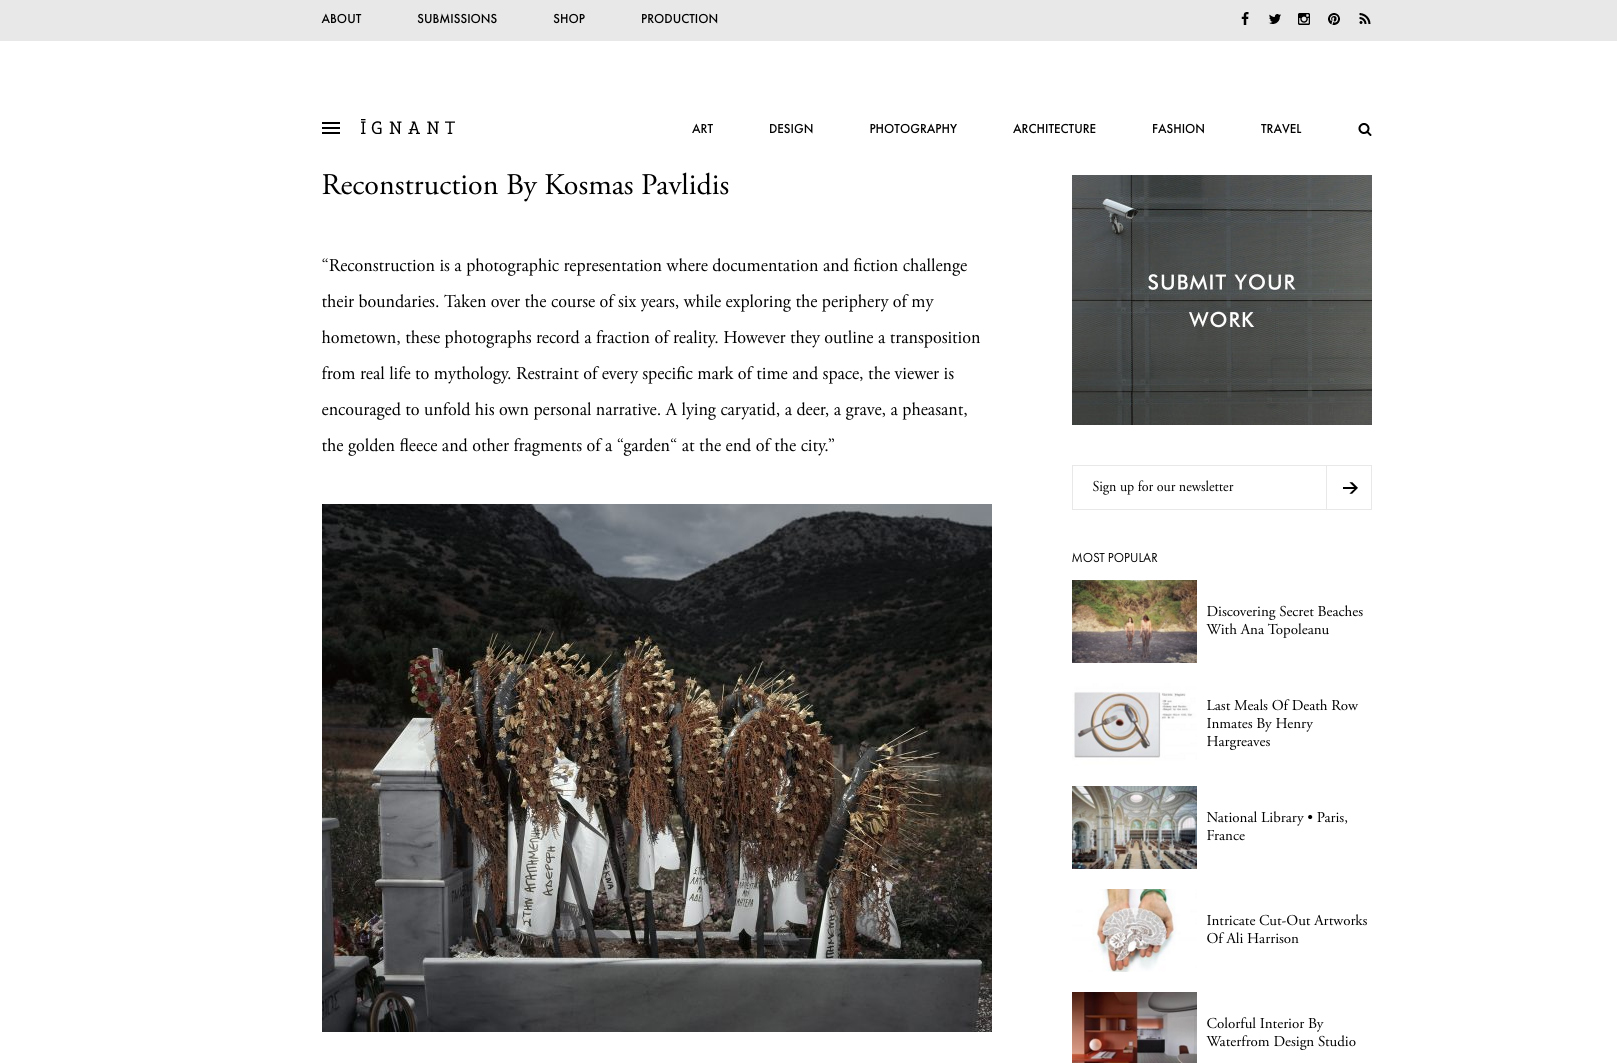Open the Twitter social icon
Viewport: 1617px width, 1063px height.
click(1274, 19)
